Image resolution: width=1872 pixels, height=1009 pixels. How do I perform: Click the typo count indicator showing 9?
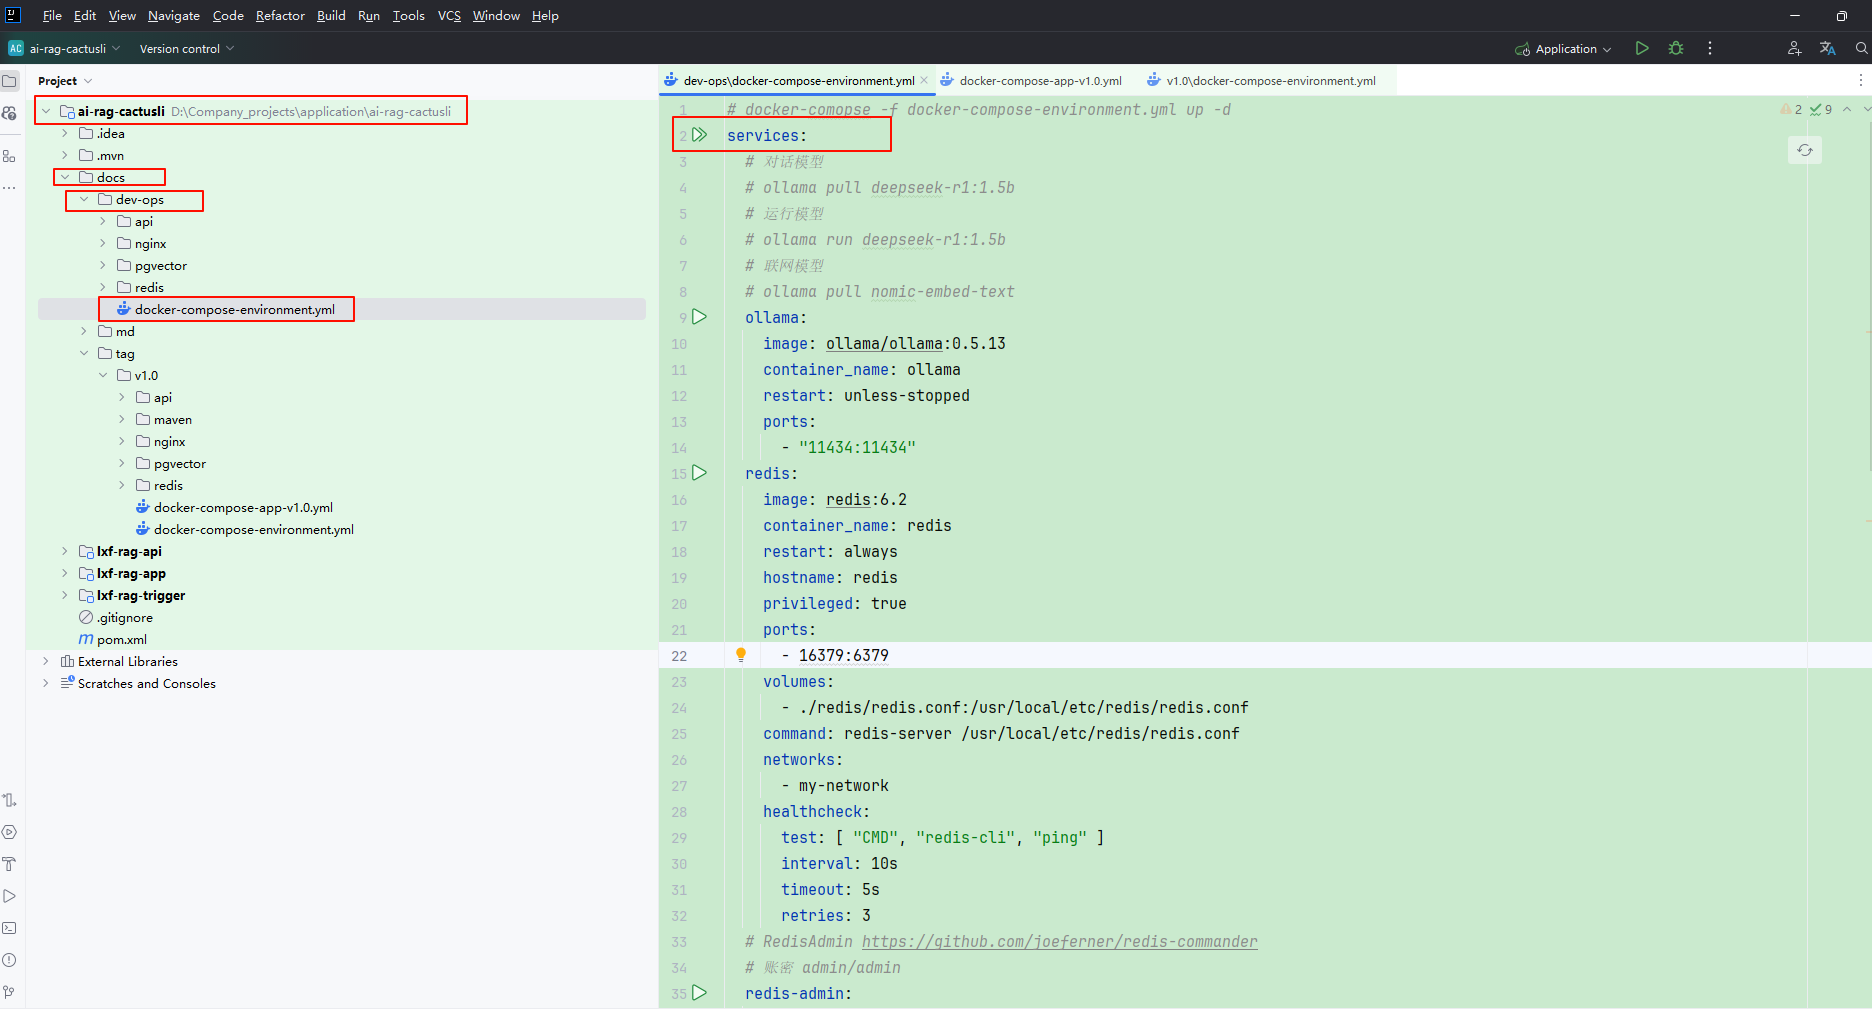point(1821,109)
